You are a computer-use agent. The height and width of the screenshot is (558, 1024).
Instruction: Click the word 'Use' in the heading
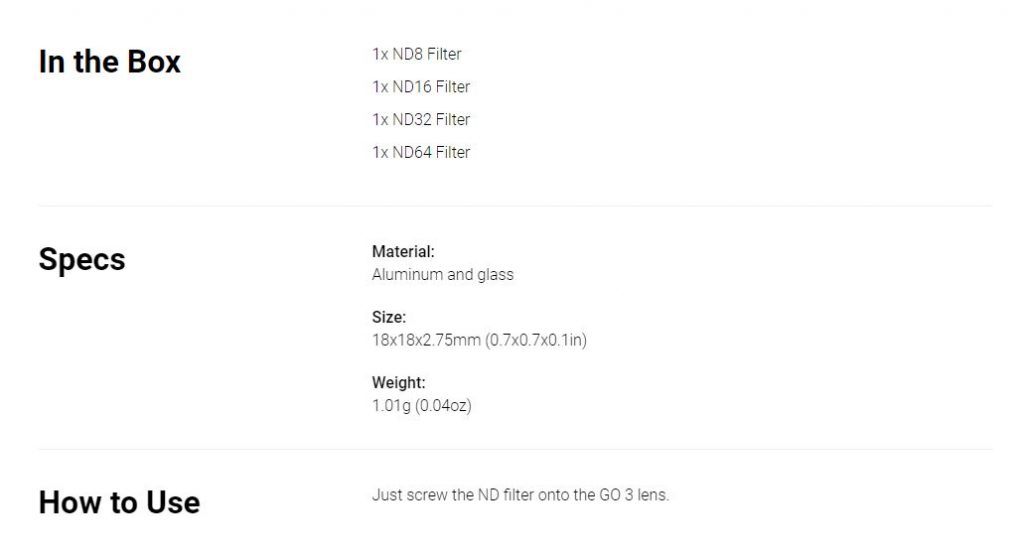click(x=172, y=502)
